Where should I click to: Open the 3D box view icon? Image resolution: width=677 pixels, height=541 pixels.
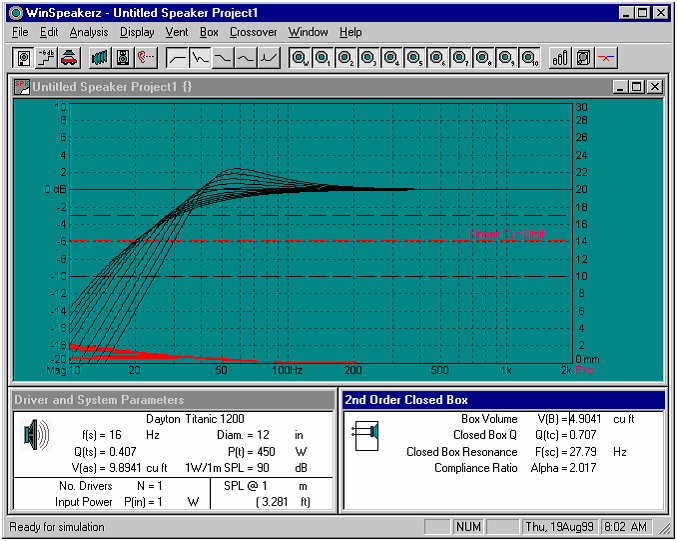pyautogui.click(x=583, y=57)
